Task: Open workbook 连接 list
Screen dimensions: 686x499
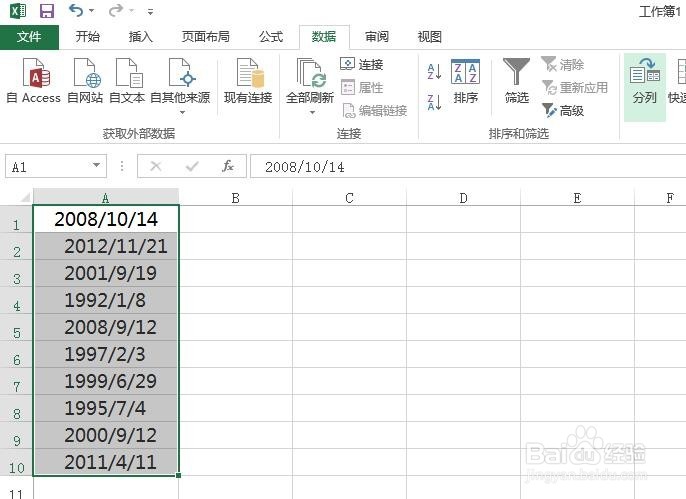Action: 362,64
